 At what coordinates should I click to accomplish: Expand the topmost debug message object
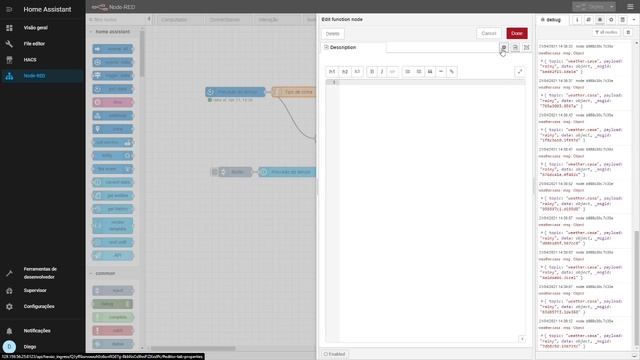(542, 62)
